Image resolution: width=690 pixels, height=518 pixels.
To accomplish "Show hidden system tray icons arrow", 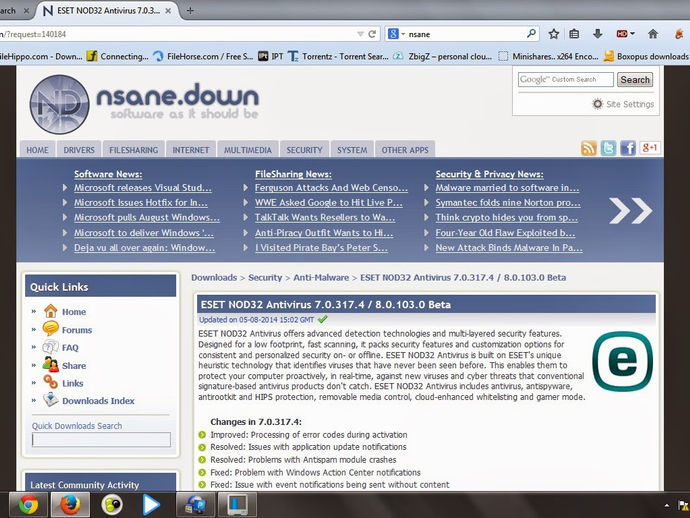I will [667, 506].
